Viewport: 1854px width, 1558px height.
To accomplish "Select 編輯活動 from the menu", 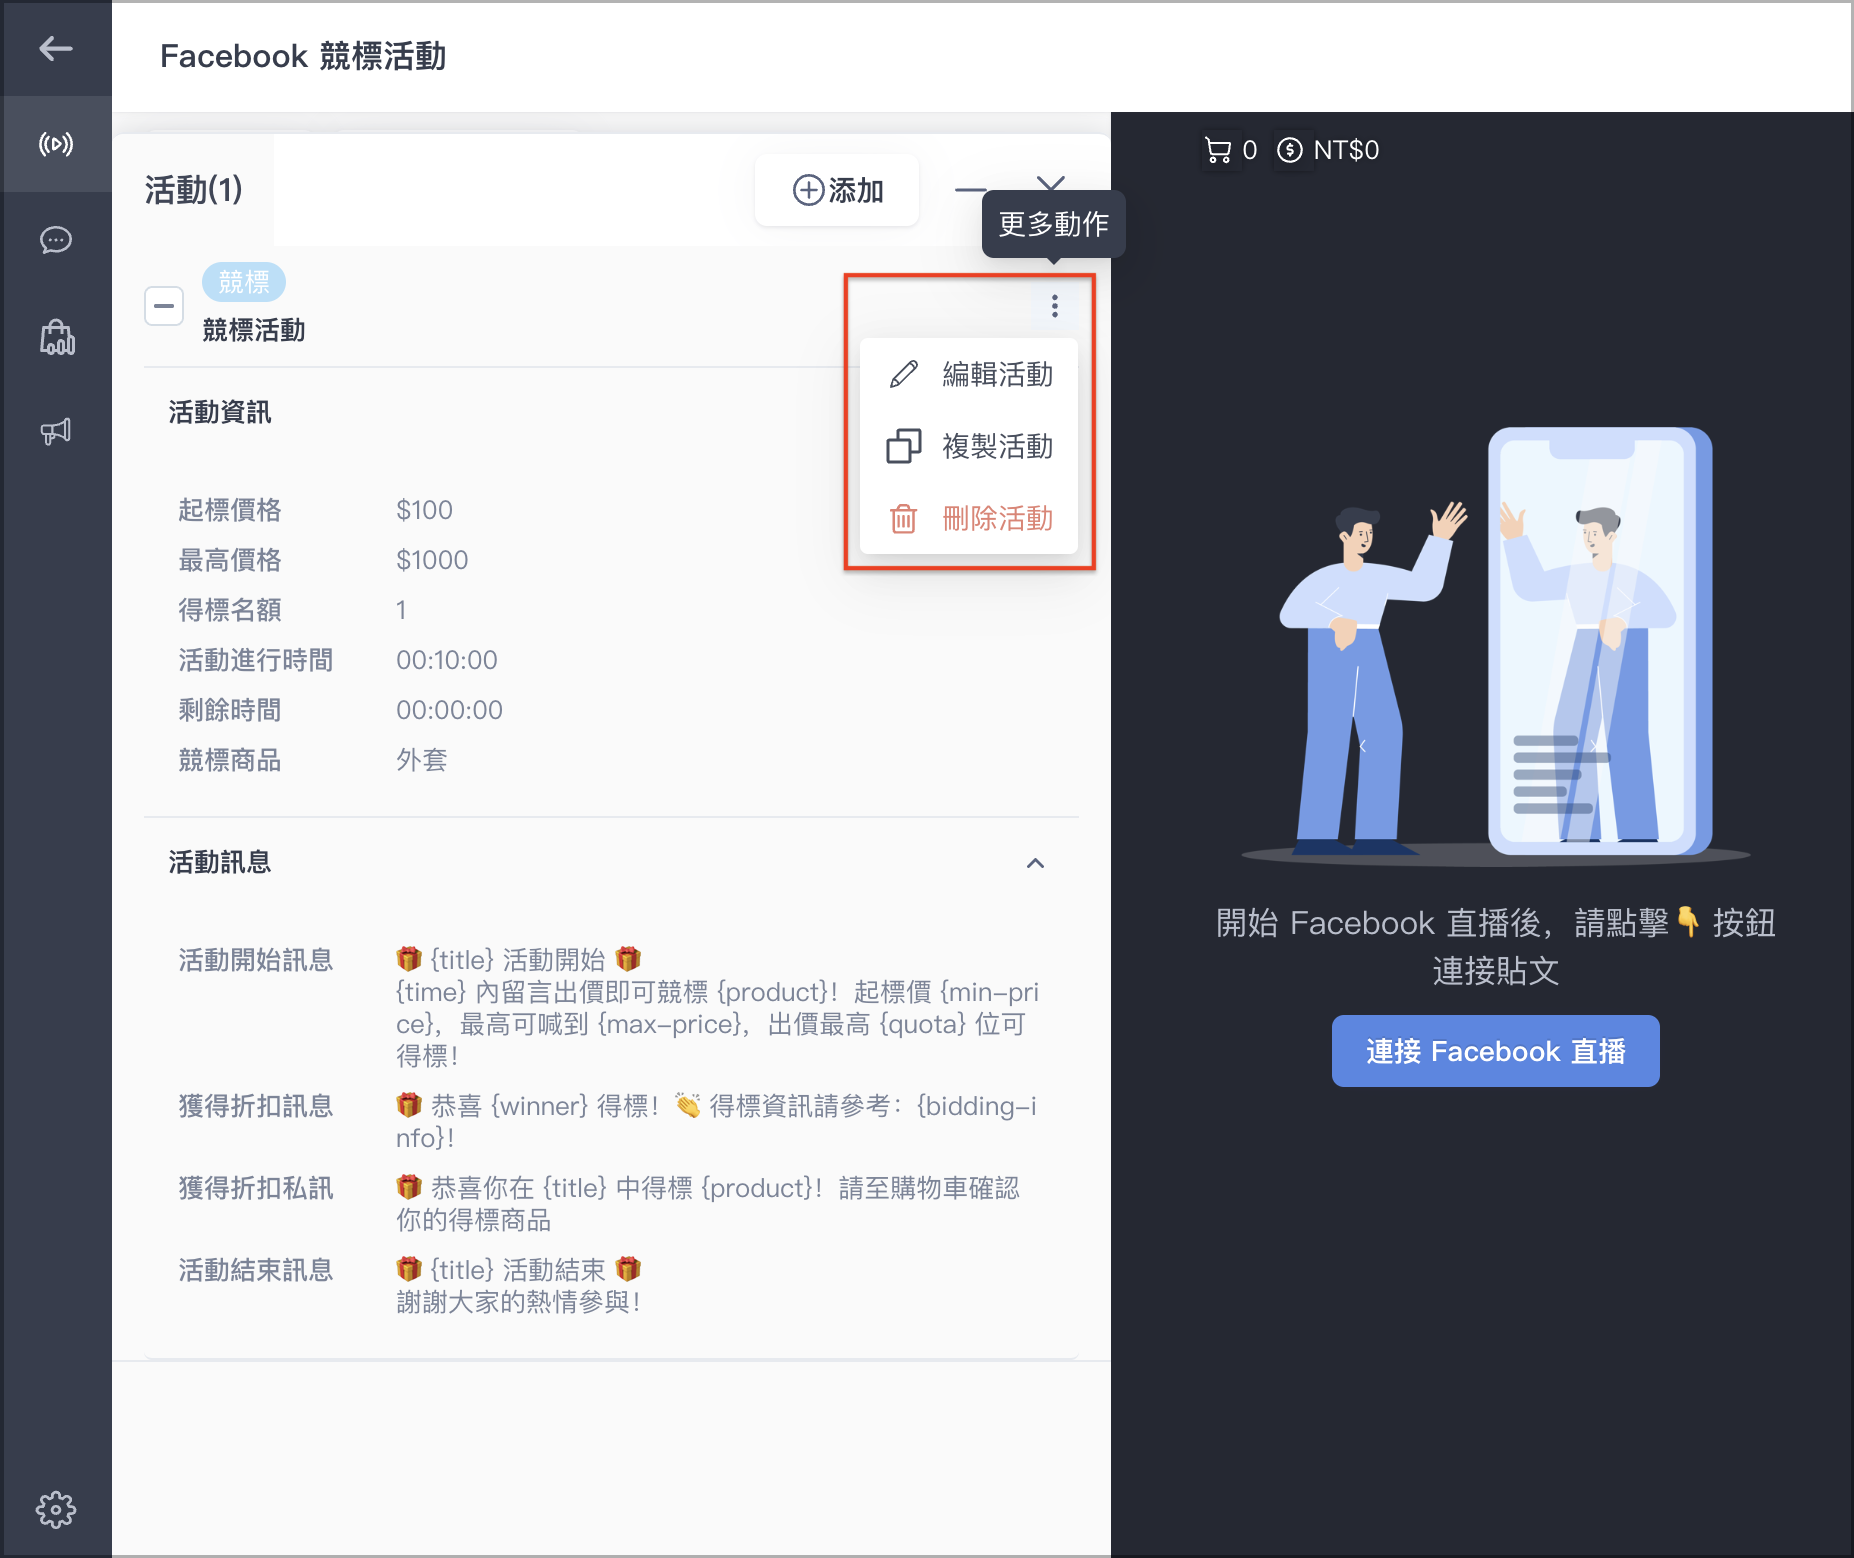I will tap(969, 374).
